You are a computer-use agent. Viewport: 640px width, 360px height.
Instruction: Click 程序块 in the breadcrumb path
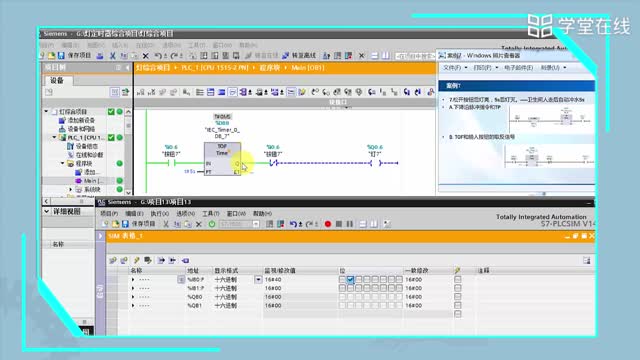point(269,68)
